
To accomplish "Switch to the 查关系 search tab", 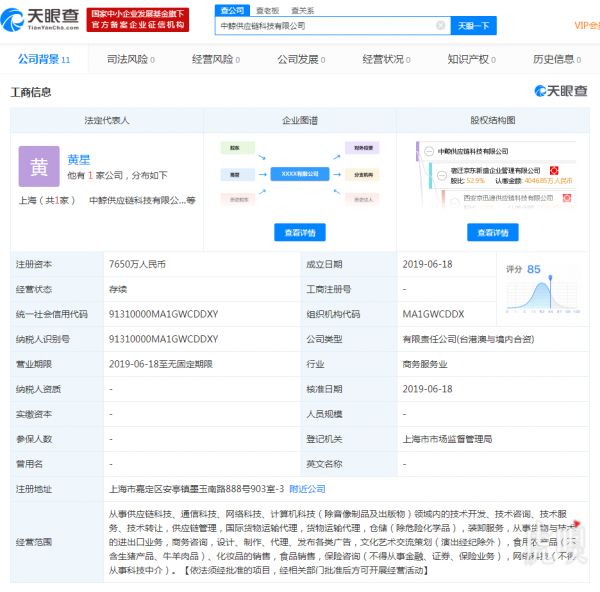I will pyautogui.click(x=301, y=9).
